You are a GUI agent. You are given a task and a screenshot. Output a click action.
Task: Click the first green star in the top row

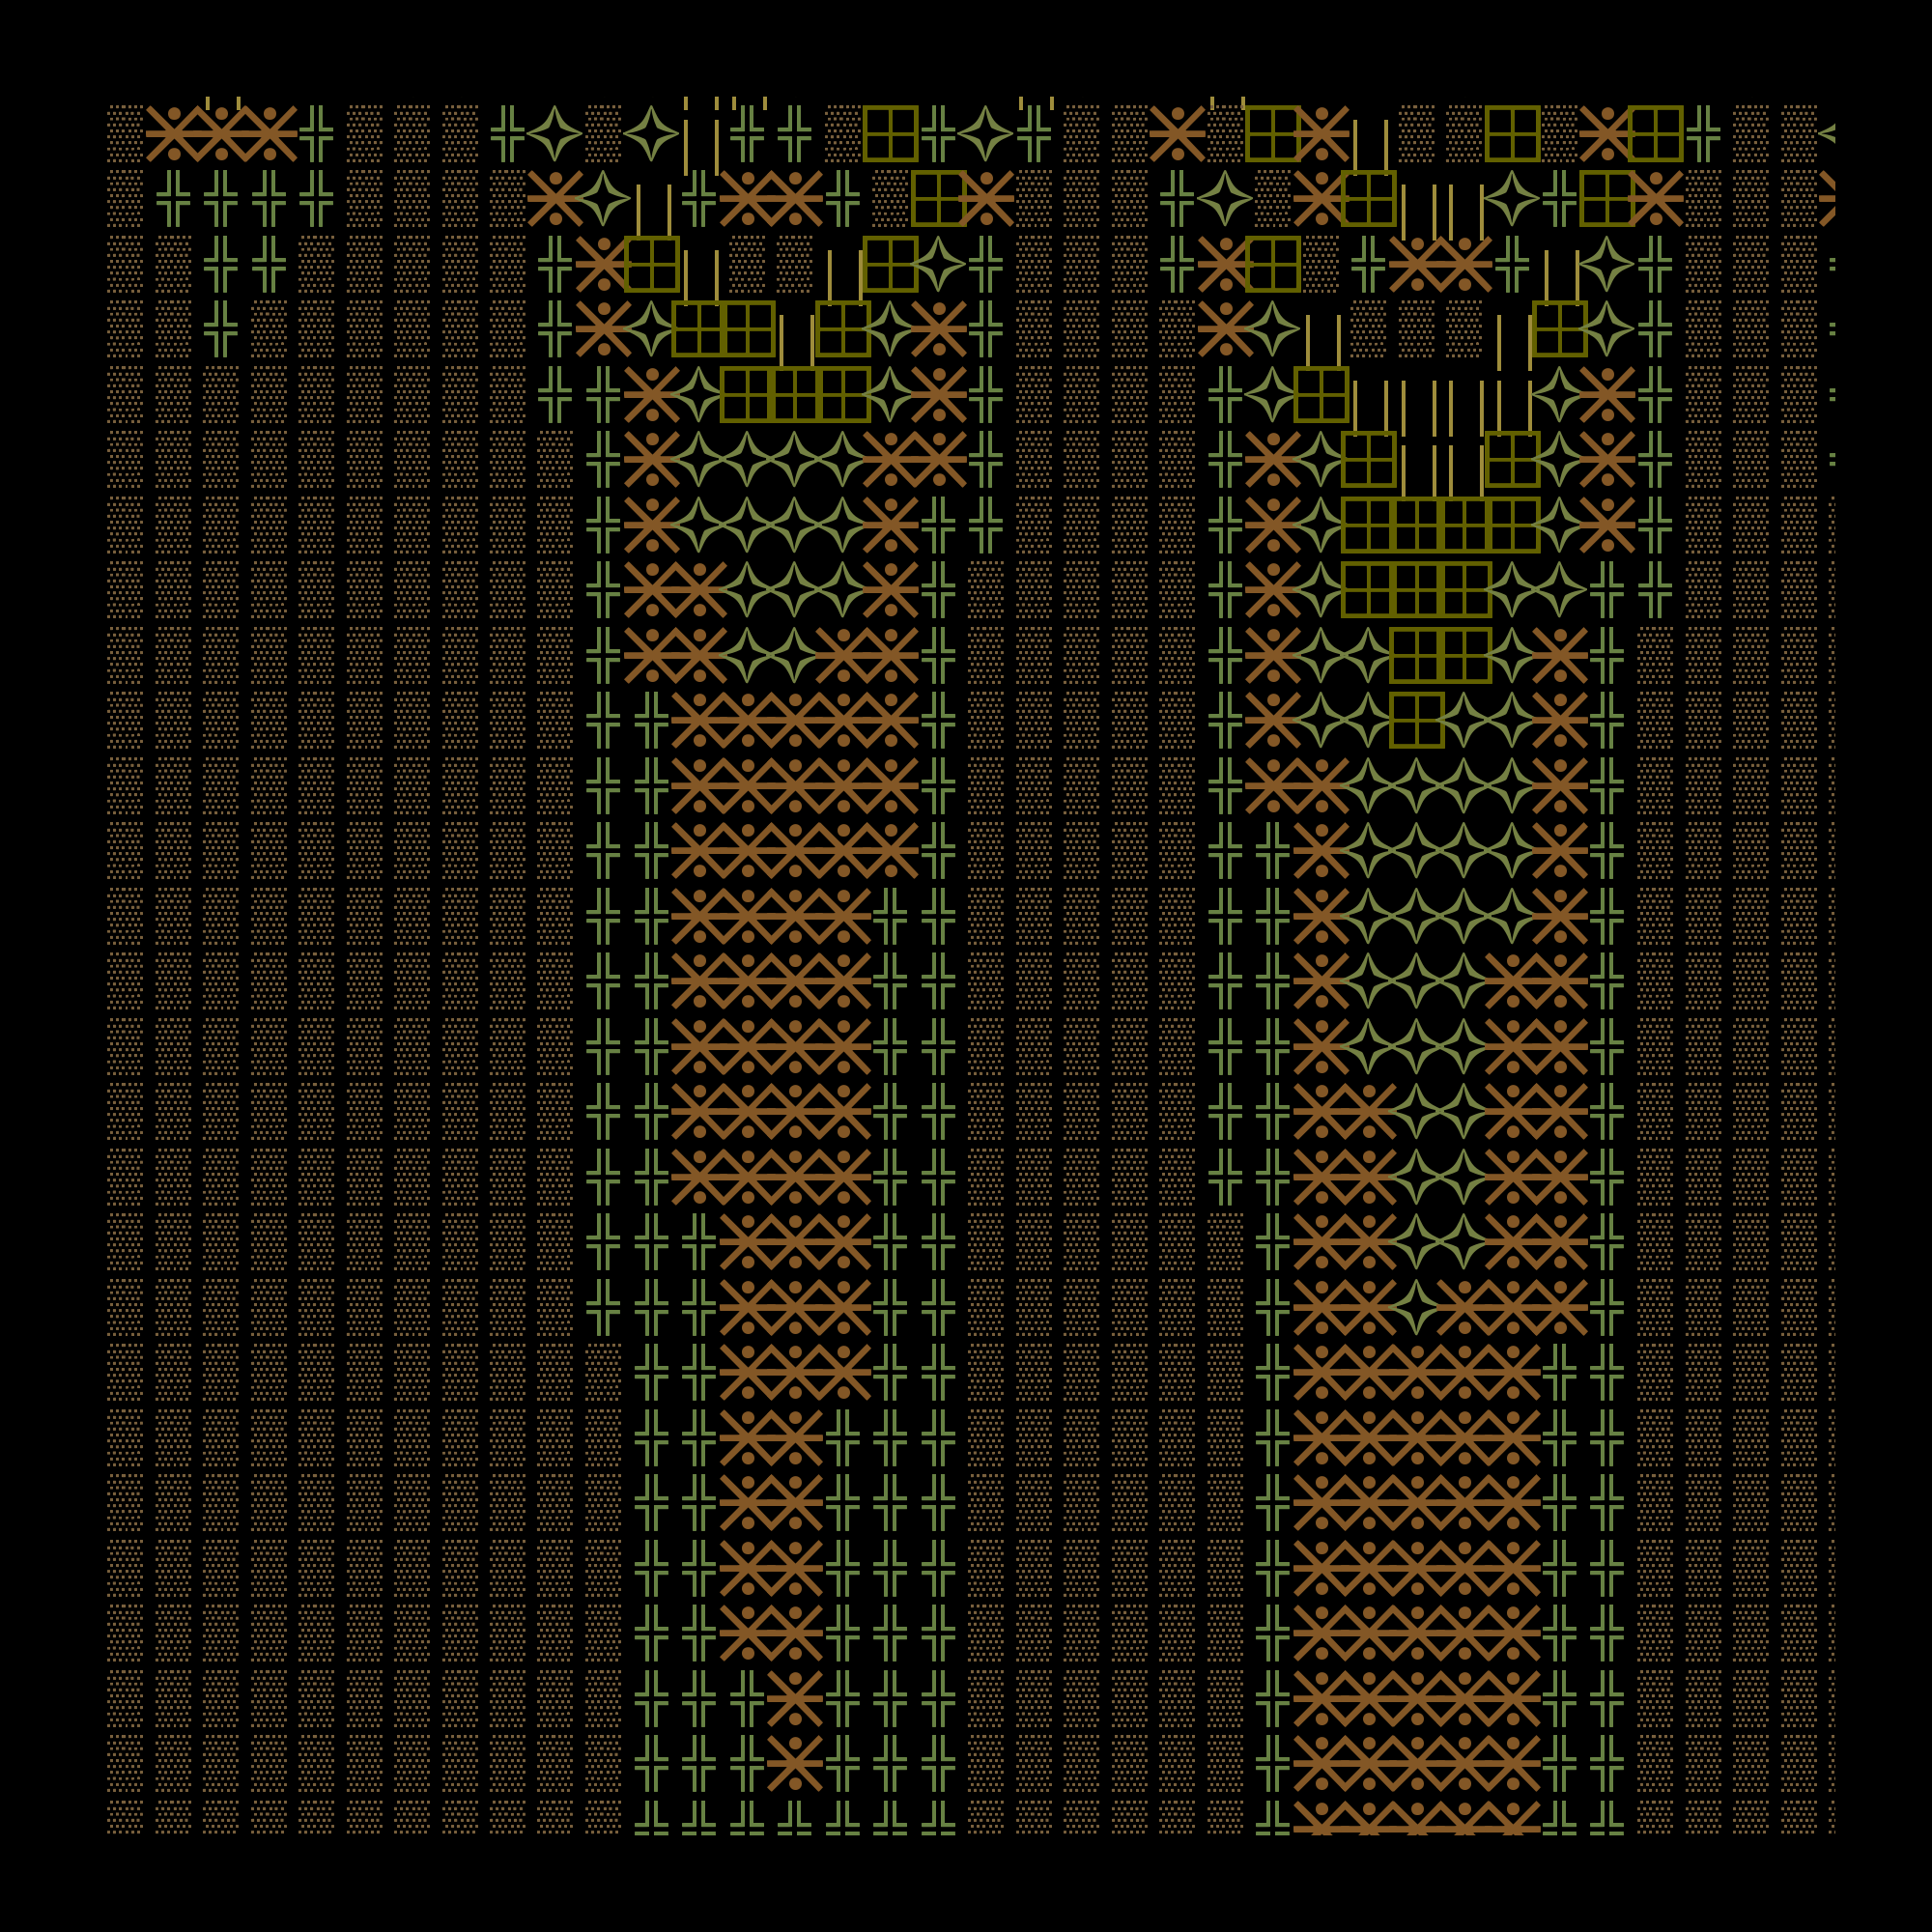pyautogui.click(x=555, y=133)
